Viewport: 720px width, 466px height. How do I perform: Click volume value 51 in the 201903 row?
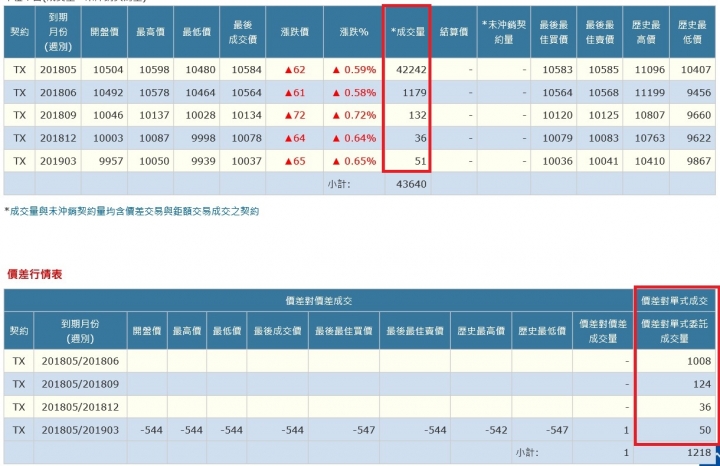click(x=420, y=161)
